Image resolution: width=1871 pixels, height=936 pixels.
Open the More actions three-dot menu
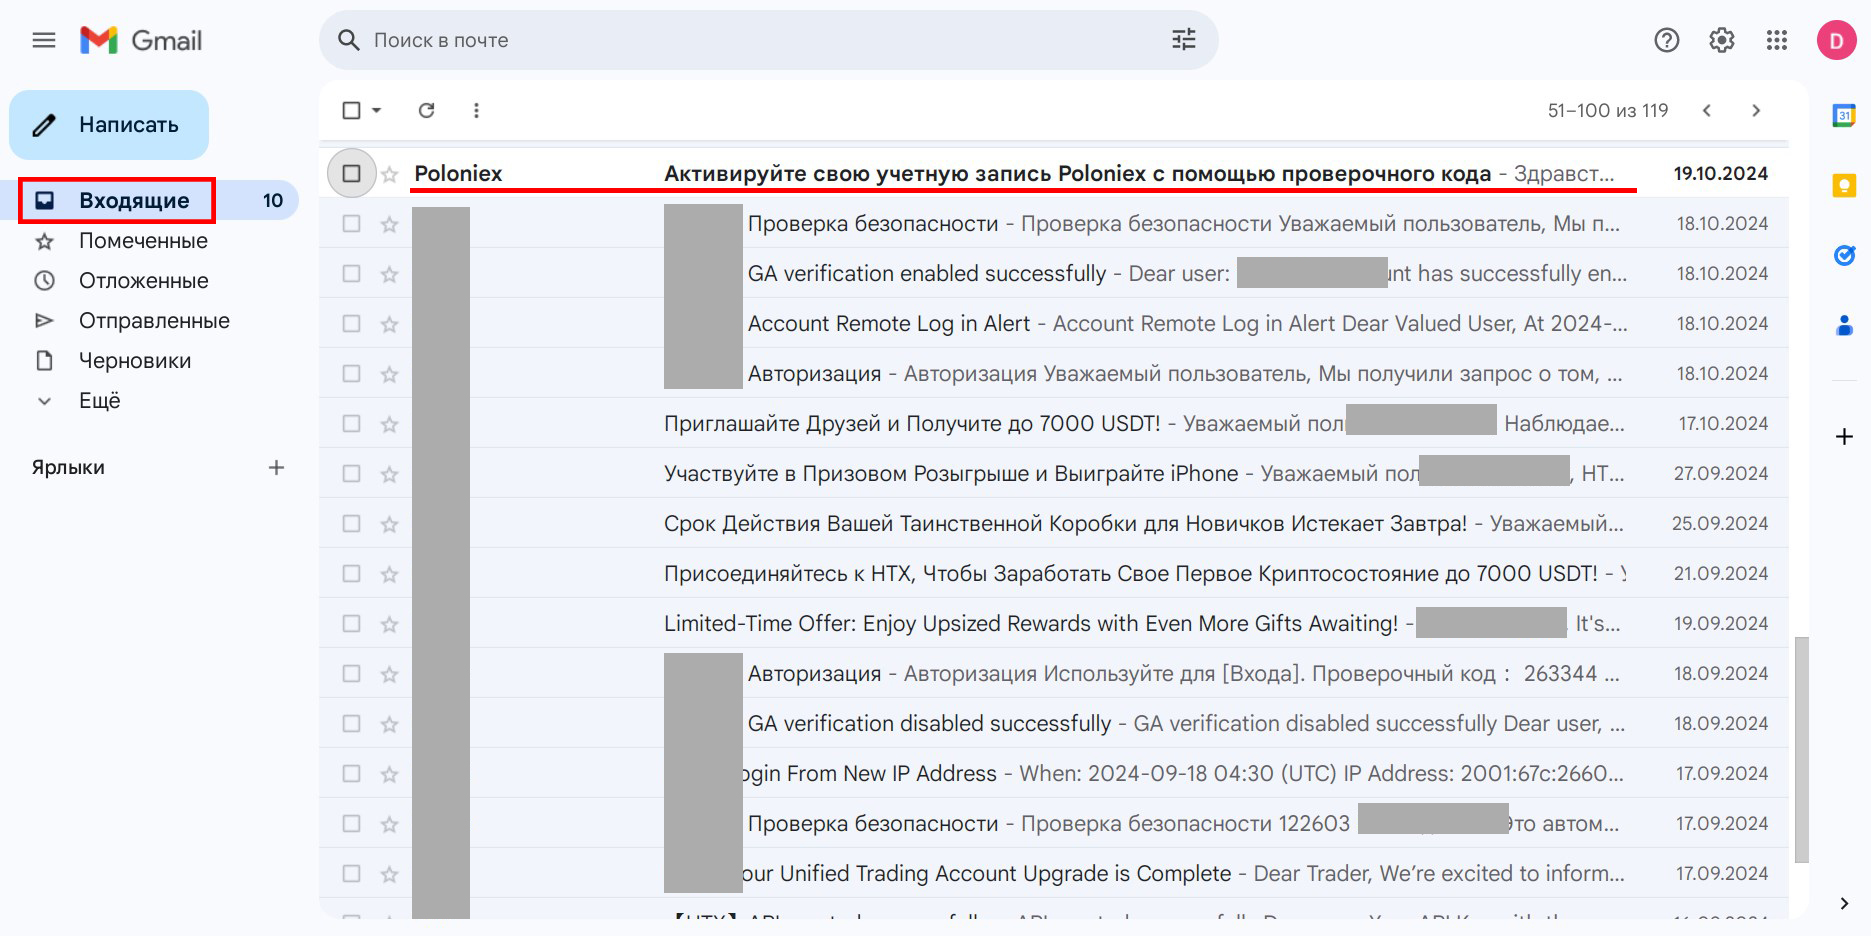pyautogui.click(x=476, y=110)
